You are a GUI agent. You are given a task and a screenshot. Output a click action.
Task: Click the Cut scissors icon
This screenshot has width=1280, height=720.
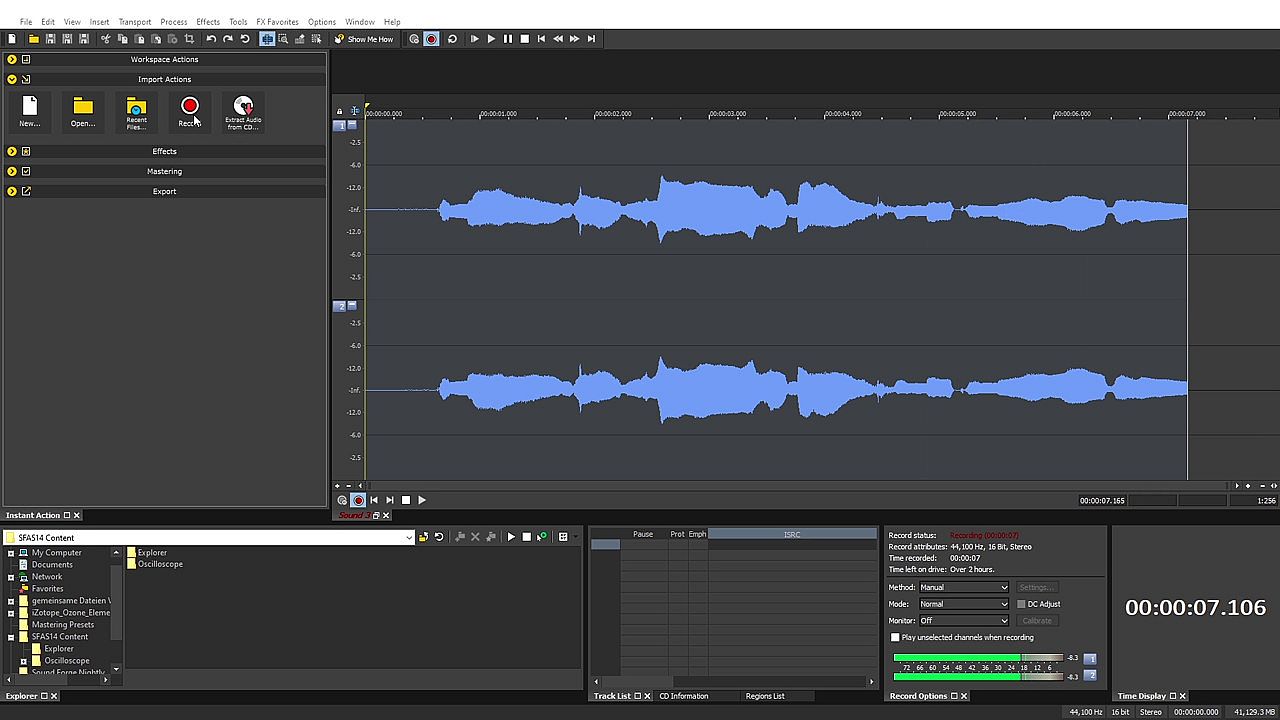point(105,39)
